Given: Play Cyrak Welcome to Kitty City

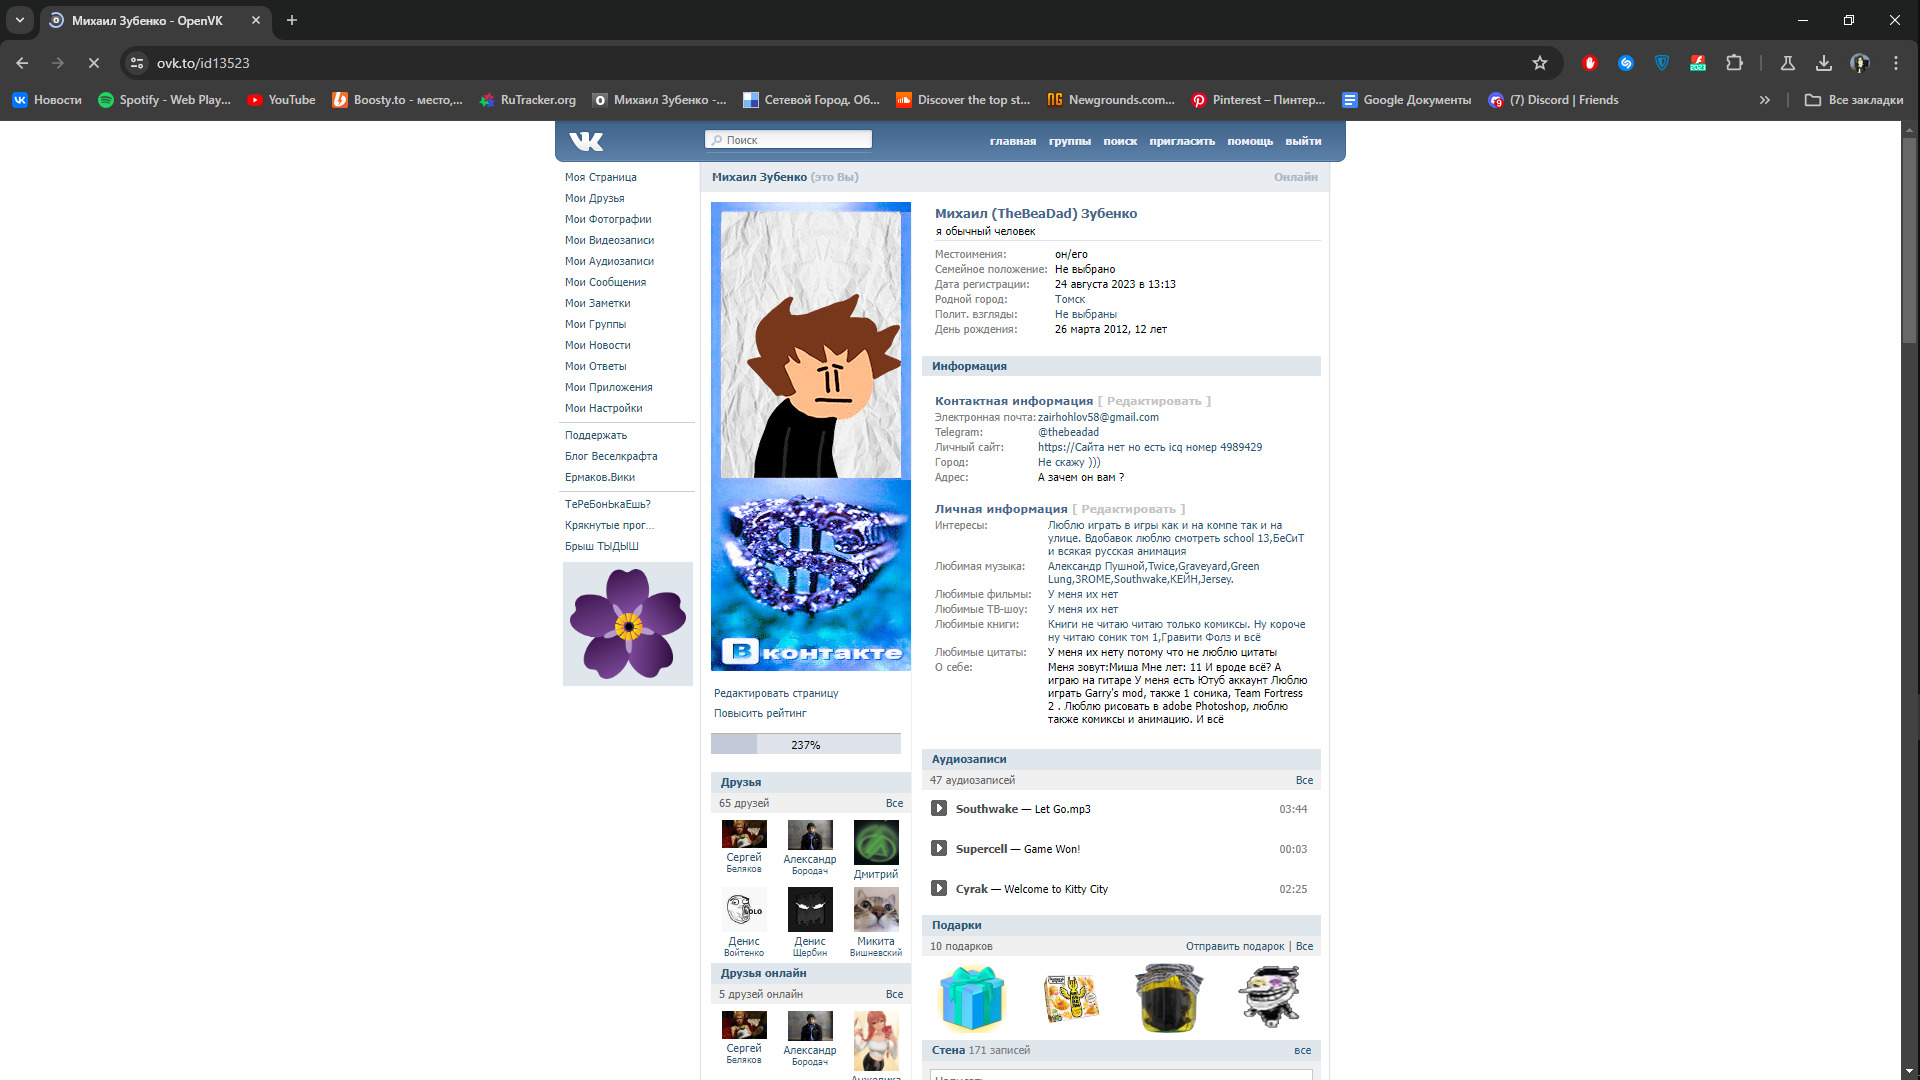Looking at the screenshot, I should coord(939,889).
